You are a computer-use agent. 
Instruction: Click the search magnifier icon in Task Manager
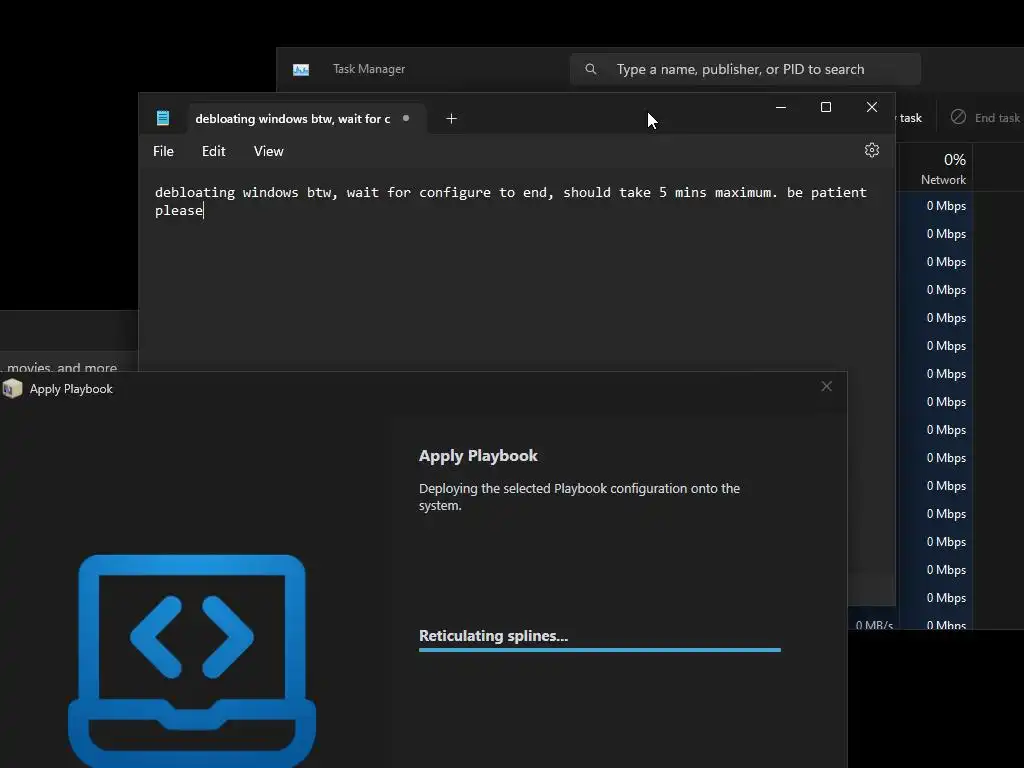pos(590,69)
